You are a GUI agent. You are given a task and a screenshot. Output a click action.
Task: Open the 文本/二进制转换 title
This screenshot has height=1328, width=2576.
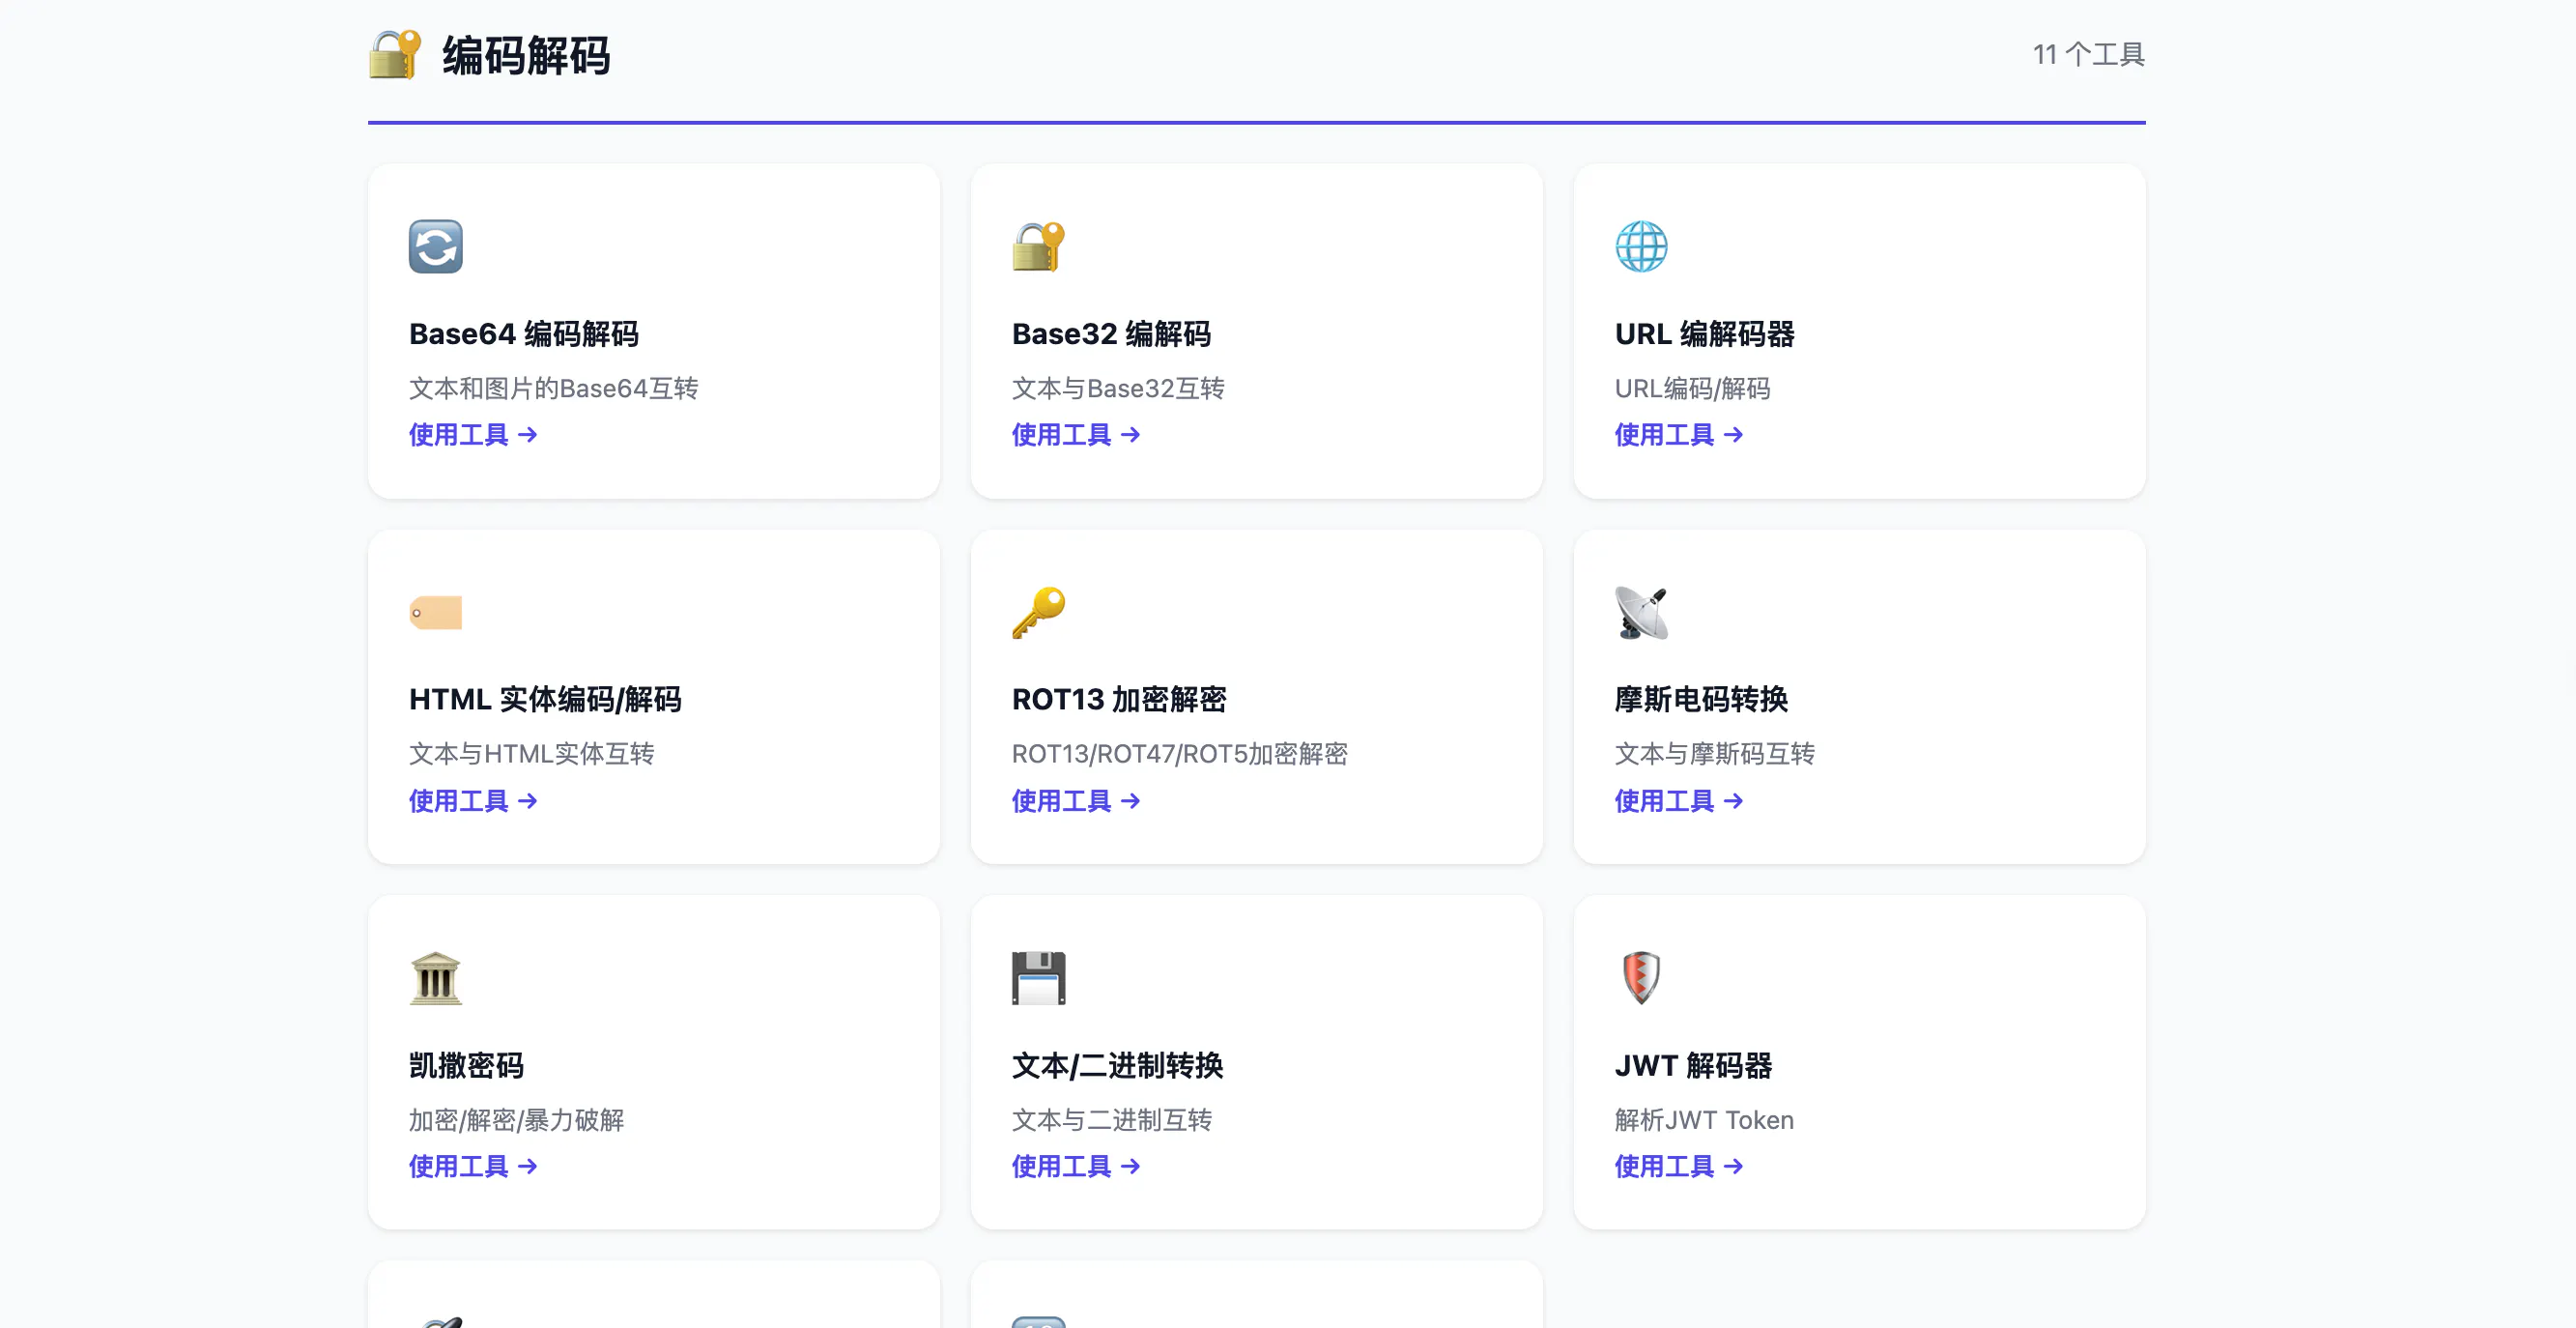click(x=1118, y=1066)
